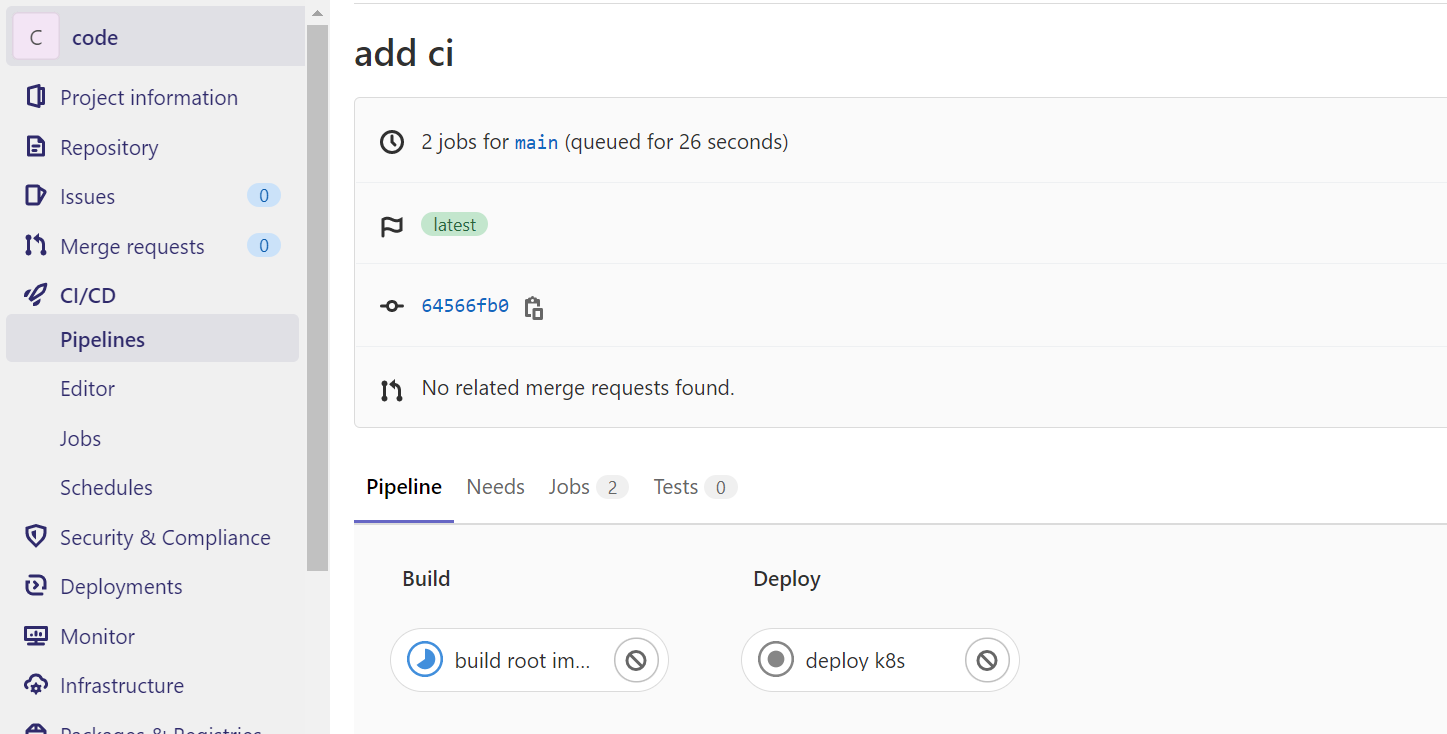
Task: Collapse the CI/CD sidebar section
Action: click(x=88, y=295)
